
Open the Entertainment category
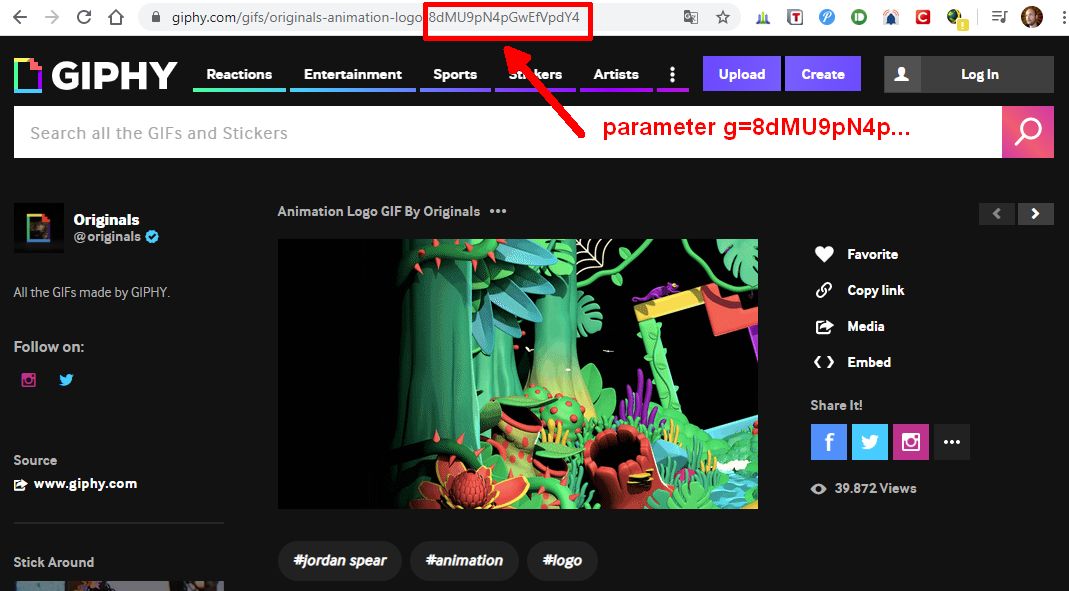point(352,74)
